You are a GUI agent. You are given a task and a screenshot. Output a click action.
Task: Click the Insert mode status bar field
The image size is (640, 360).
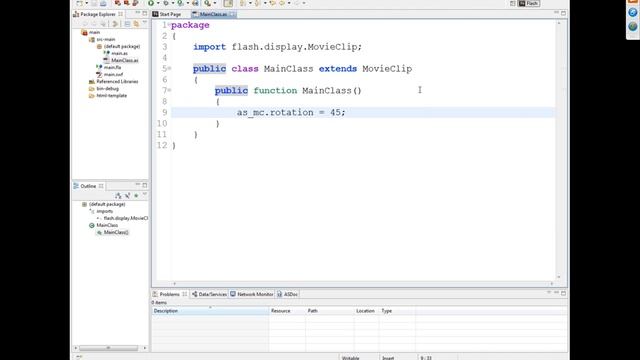point(388,358)
